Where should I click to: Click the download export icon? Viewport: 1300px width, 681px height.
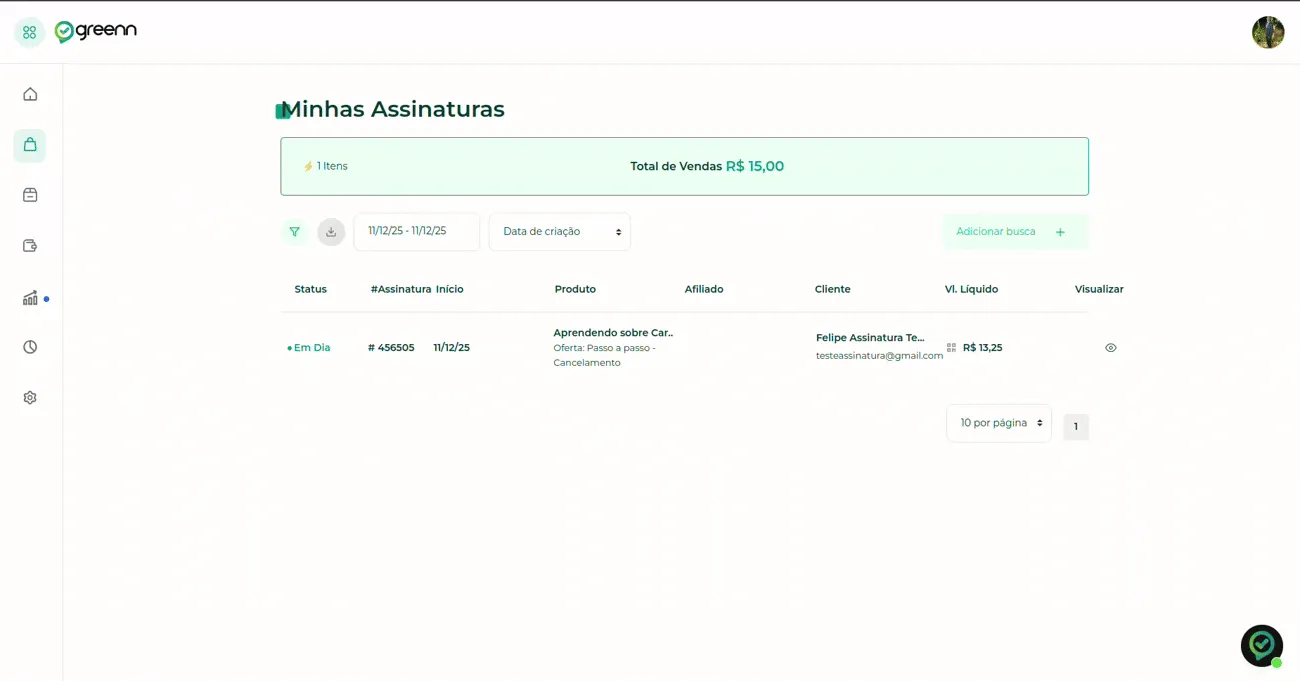coord(331,232)
